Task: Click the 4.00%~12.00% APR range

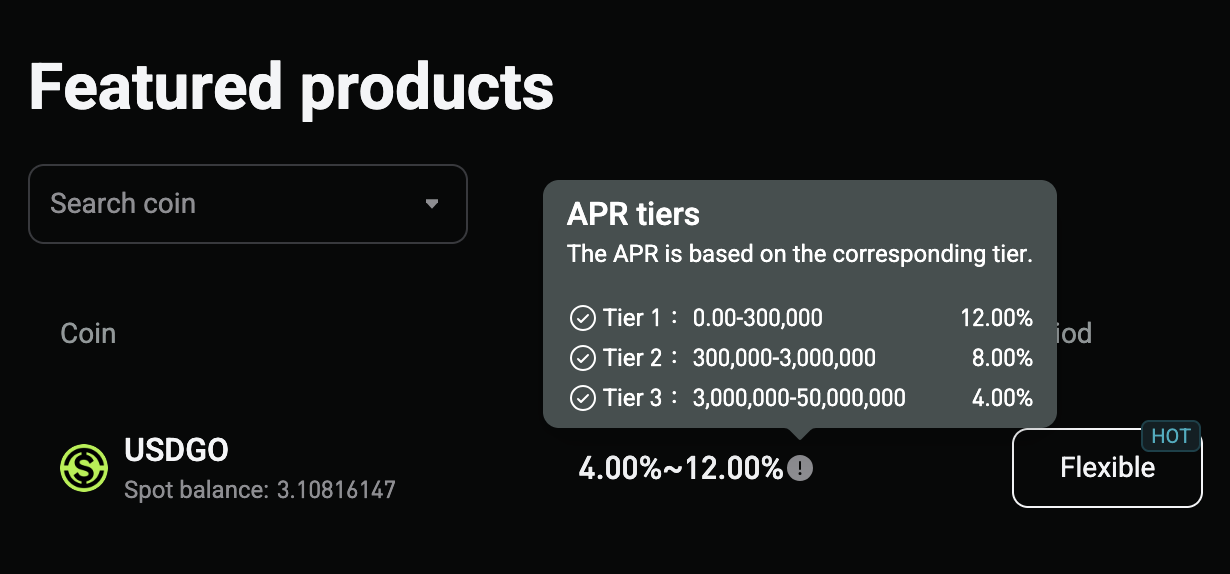Action: click(681, 468)
